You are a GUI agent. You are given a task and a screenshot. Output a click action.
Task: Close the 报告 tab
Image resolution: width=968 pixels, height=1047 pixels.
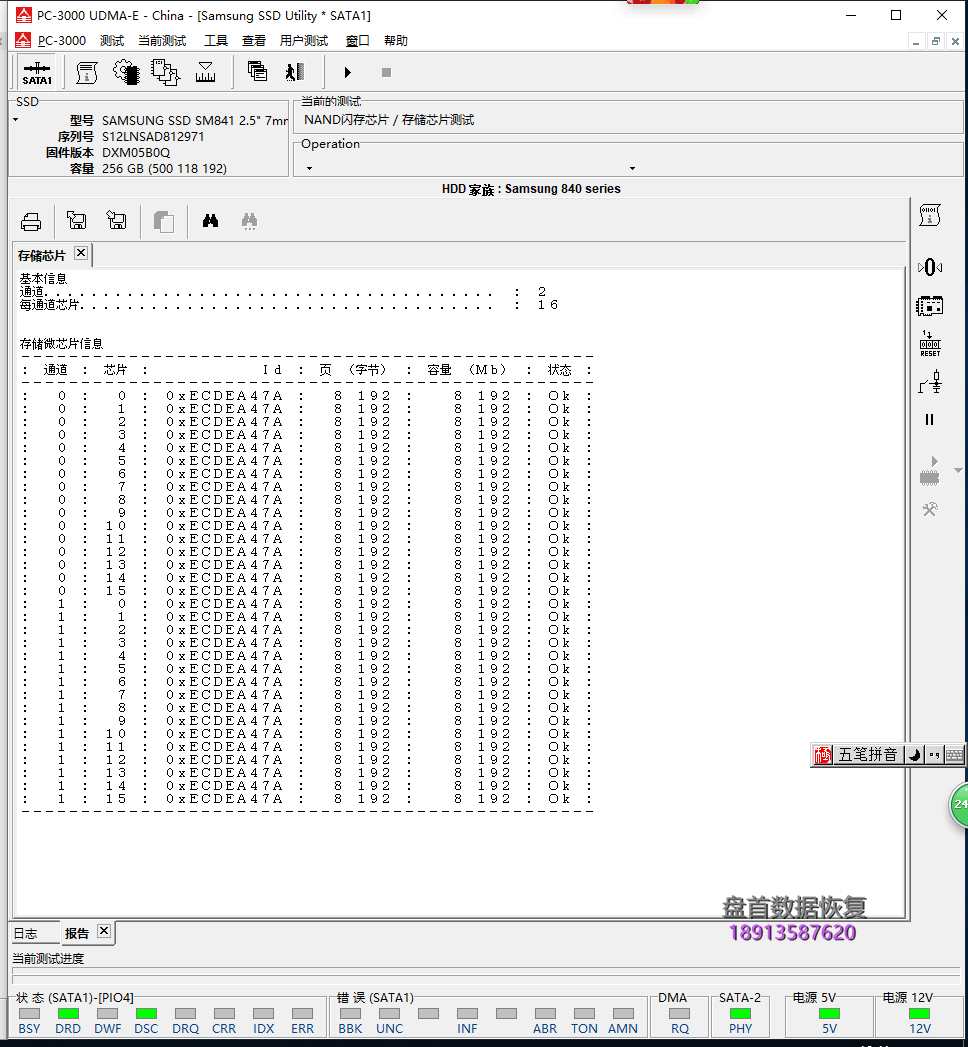pyautogui.click(x=104, y=931)
